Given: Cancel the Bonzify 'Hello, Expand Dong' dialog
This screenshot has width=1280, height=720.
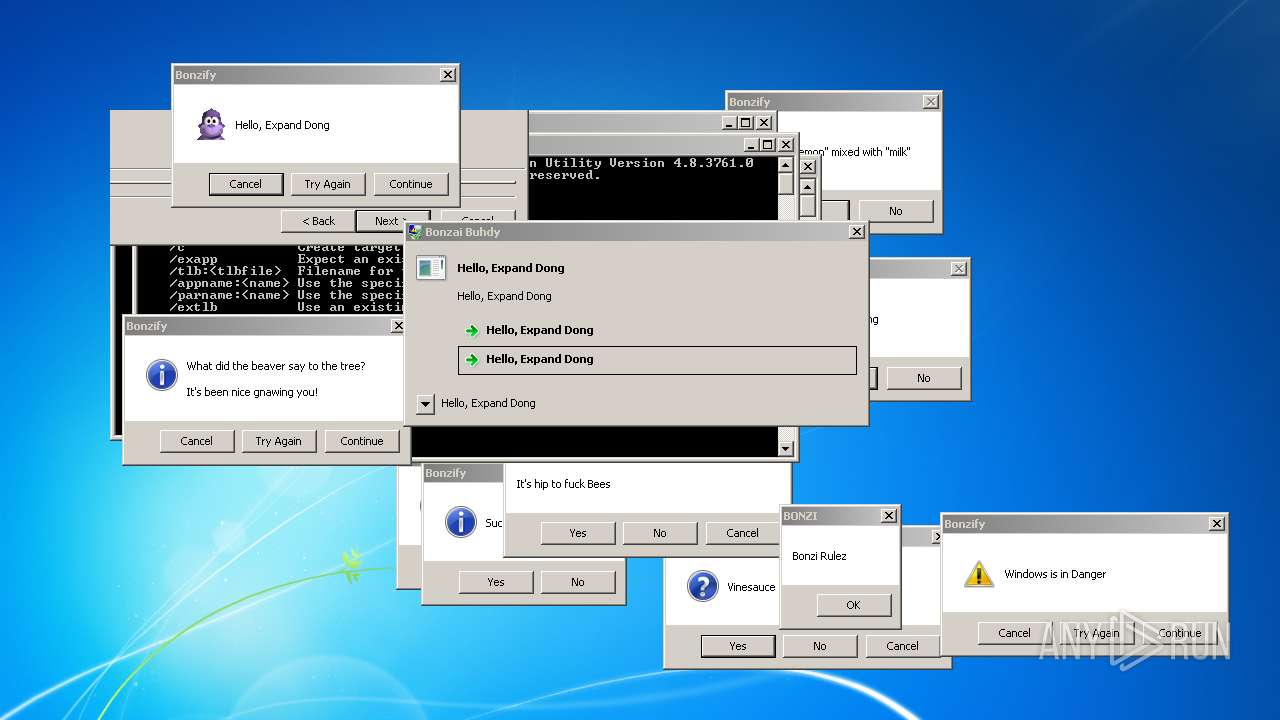Looking at the screenshot, I should click(x=245, y=184).
